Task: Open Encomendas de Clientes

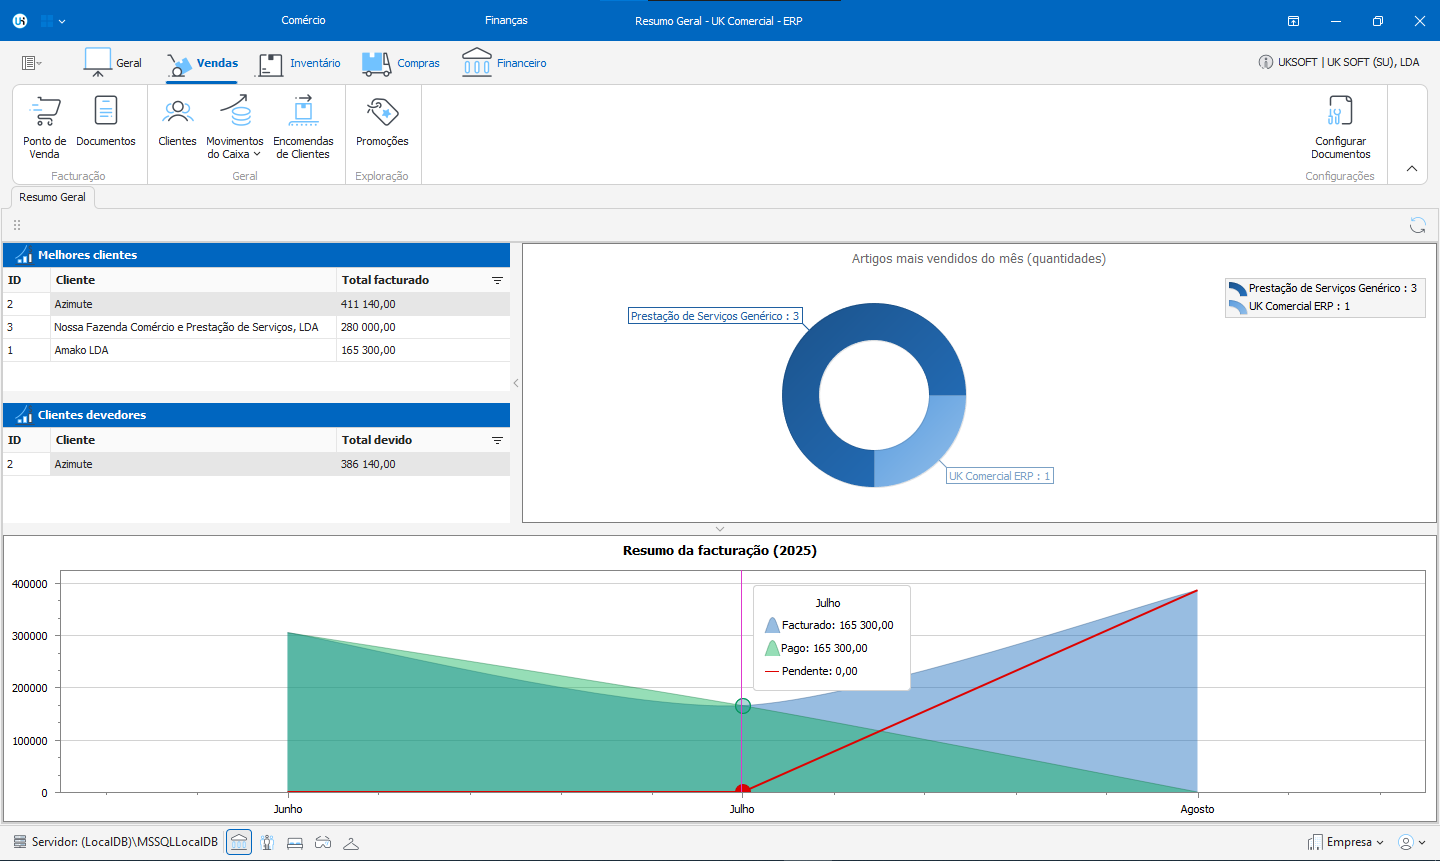Action: click(x=303, y=126)
